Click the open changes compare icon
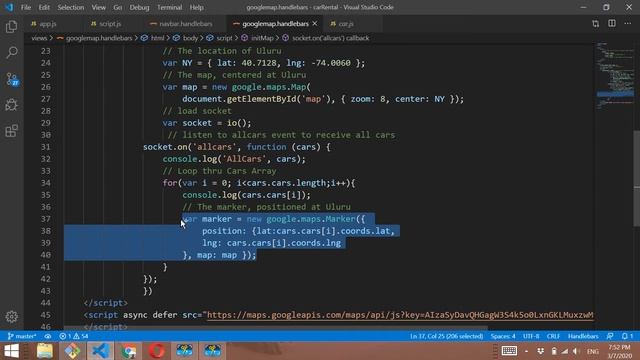Screen dimensions: 640x360 596,24
